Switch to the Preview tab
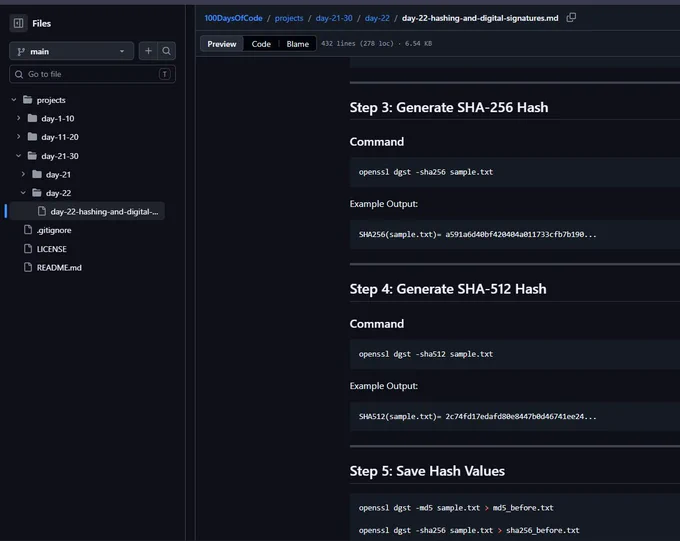The image size is (680, 541). [x=222, y=44]
